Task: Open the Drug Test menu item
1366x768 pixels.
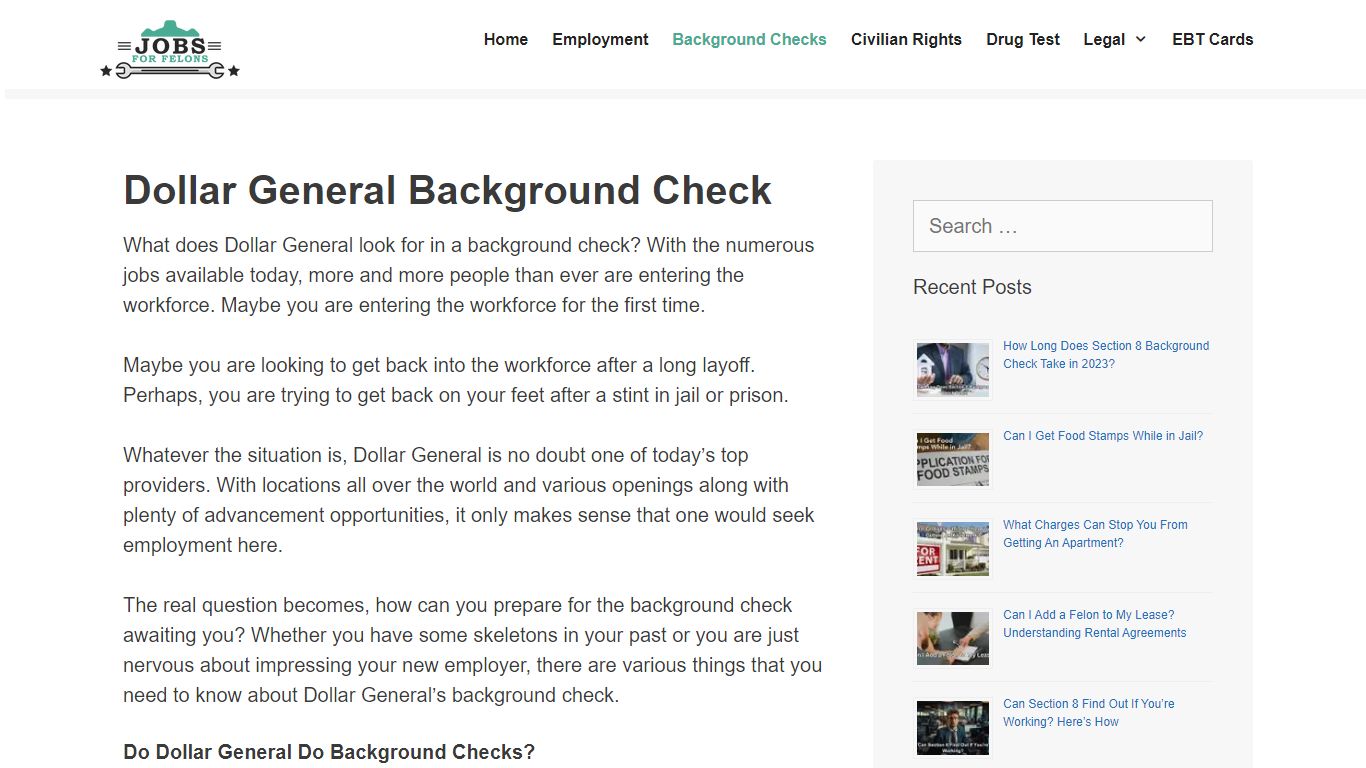Action: click(1023, 39)
